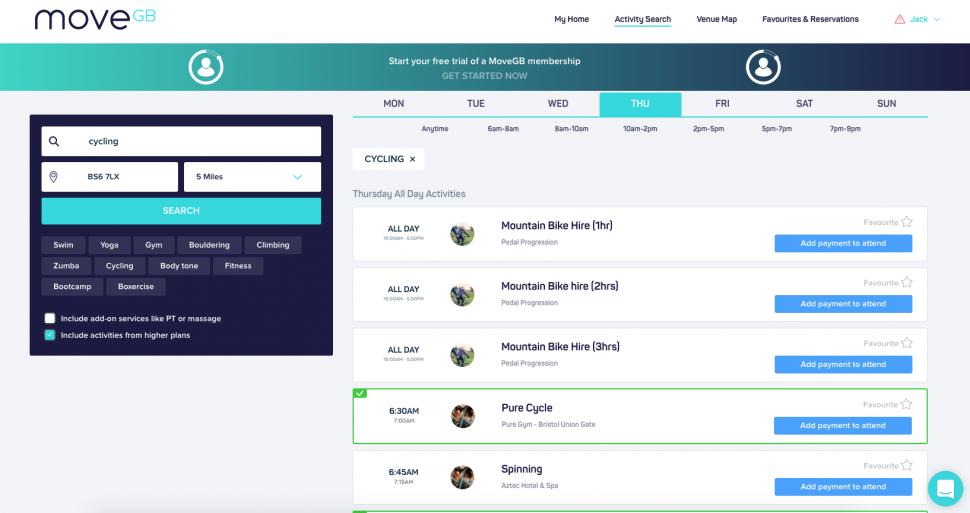Click the location pin icon
This screenshot has width=970, height=513.
tap(54, 177)
